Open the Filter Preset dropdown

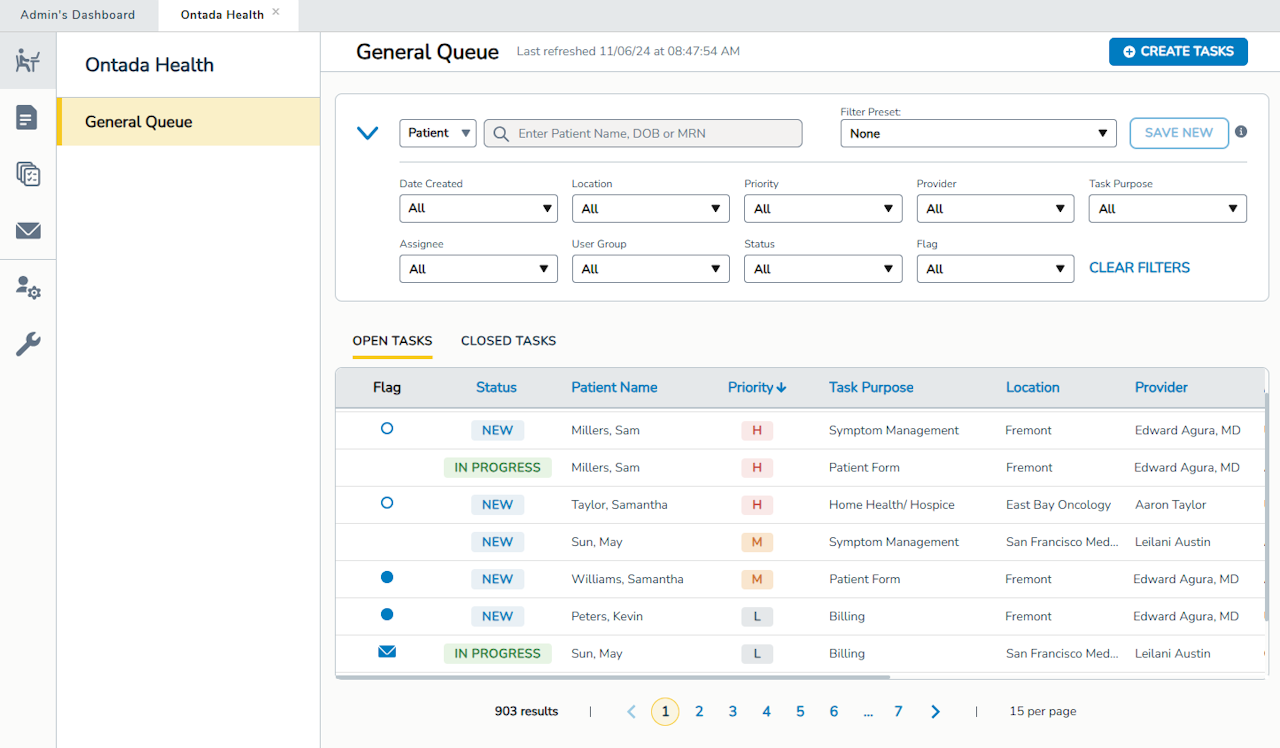pyautogui.click(x=978, y=133)
